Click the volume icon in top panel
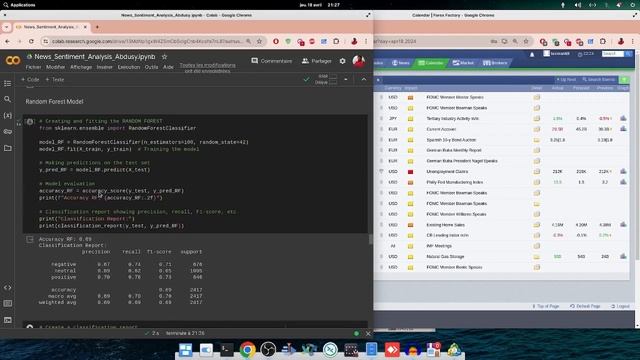Image resolution: width=640 pixels, height=360 pixels. [578, 5]
